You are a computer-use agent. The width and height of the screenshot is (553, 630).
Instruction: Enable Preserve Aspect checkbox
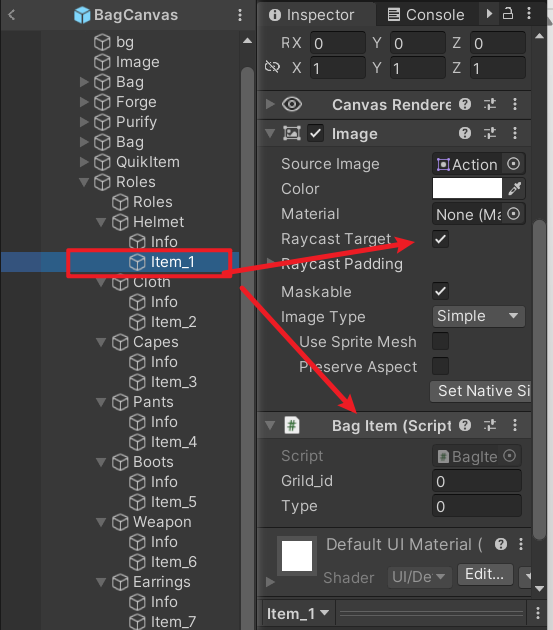(440, 366)
